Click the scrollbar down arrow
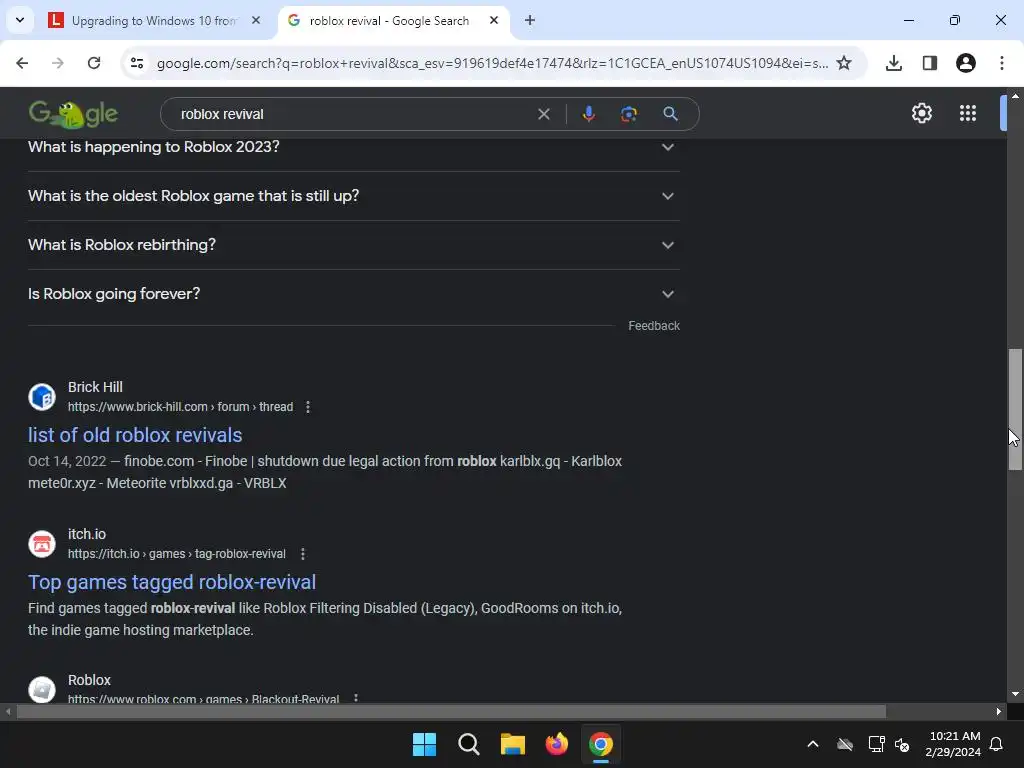The image size is (1024, 768). pos(1015,694)
